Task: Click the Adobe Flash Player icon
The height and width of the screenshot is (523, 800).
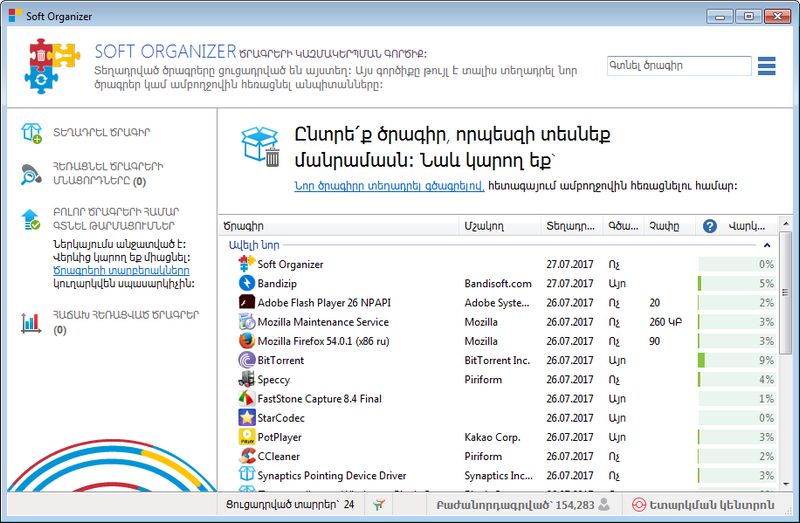Action: pyautogui.click(x=247, y=302)
